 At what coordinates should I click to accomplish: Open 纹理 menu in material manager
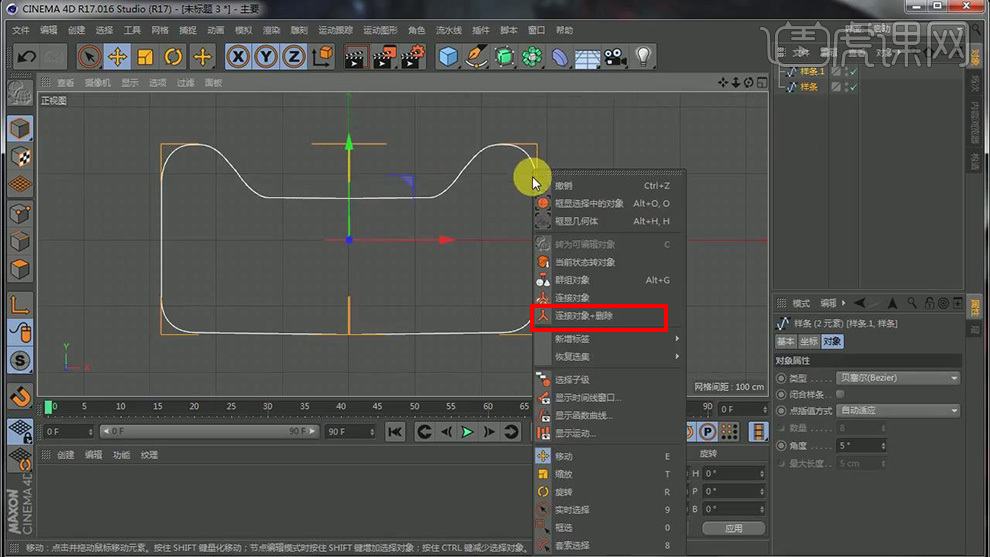coord(149,455)
